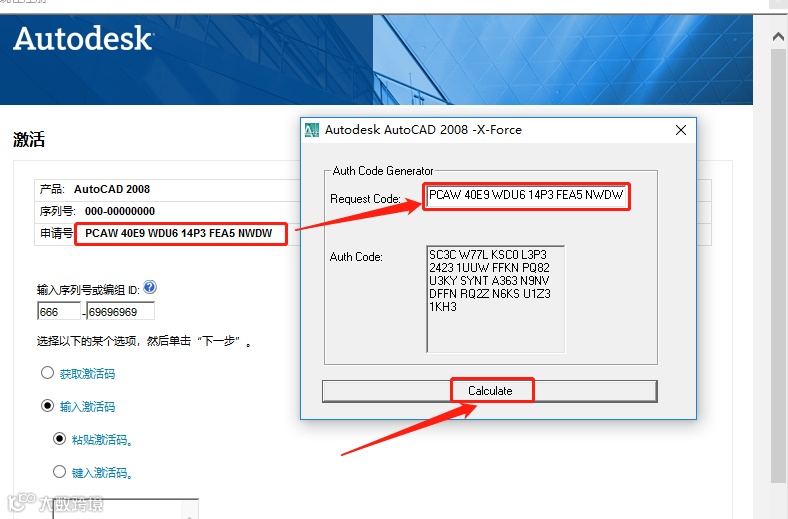Click the Calculate button
788x519 pixels.
[x=489, y=391]
